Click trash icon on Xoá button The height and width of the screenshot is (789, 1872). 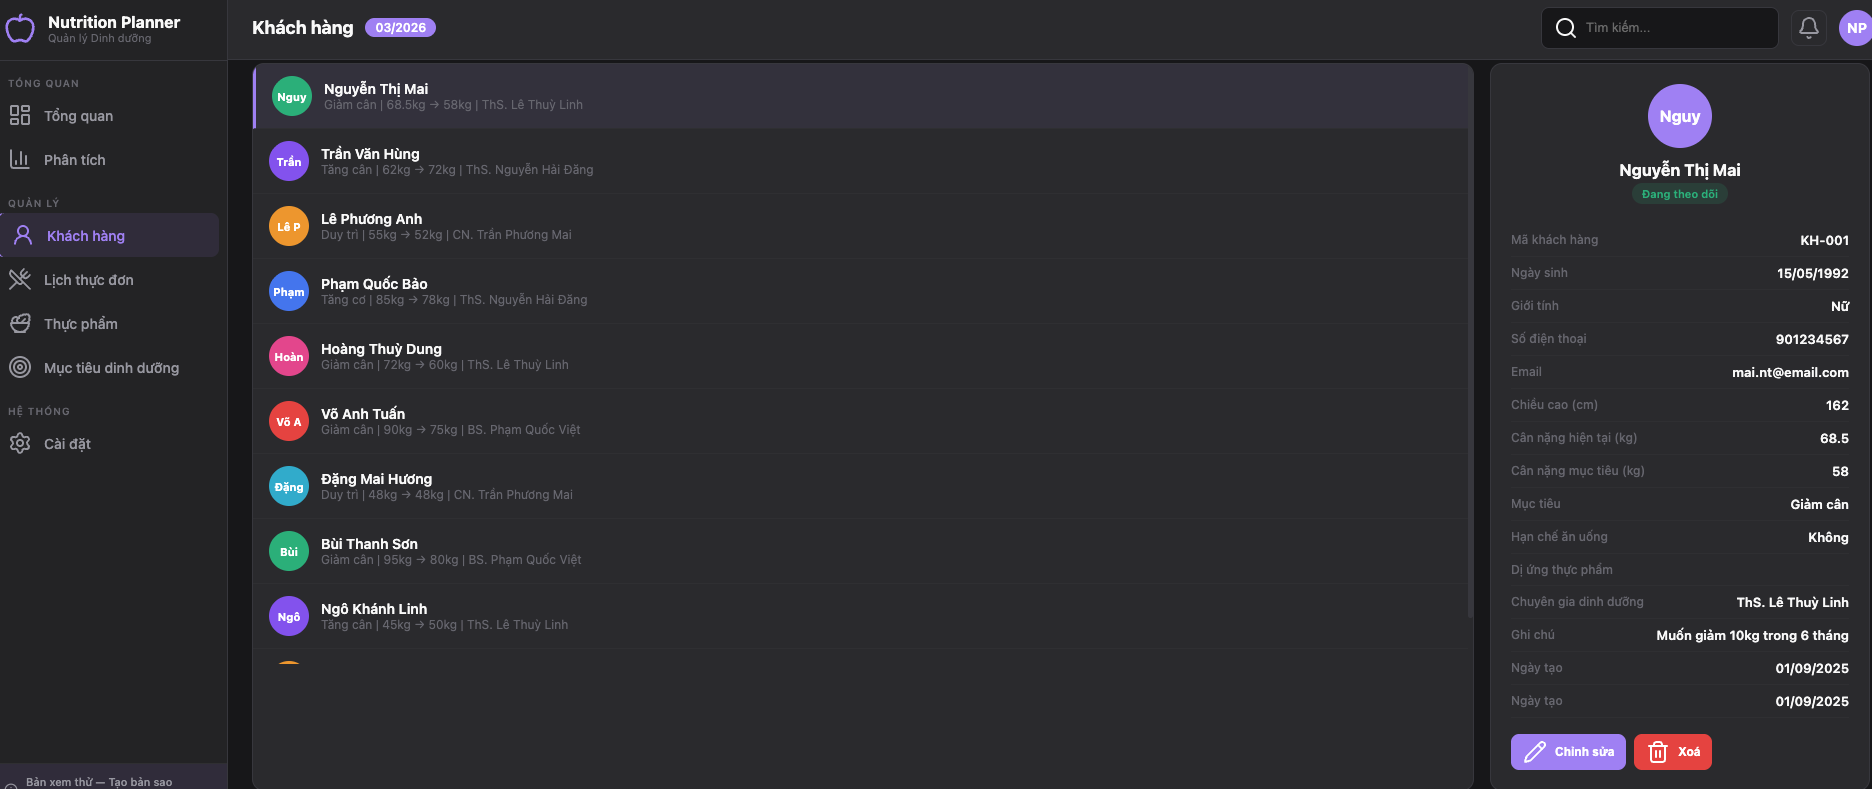tap(1658, 752)
